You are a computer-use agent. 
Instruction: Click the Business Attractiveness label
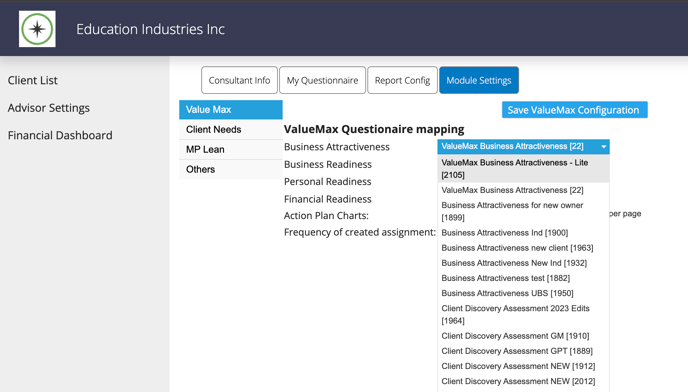pos(337,147)
